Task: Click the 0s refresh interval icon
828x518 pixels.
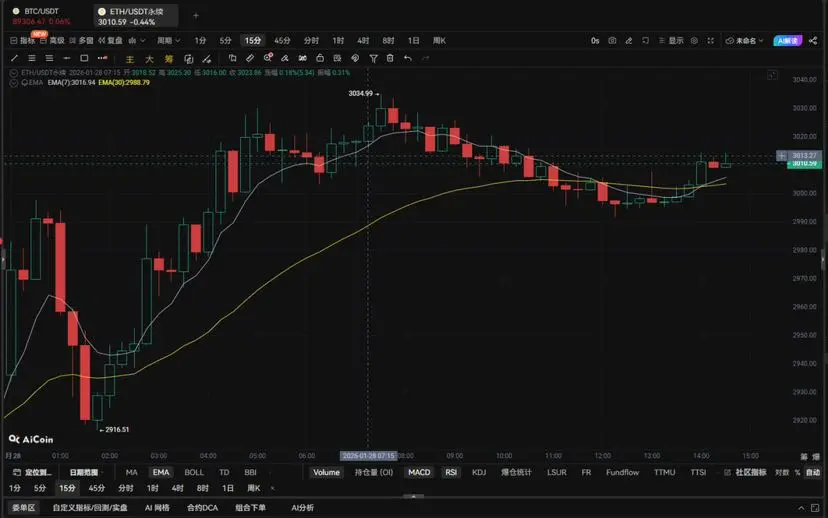Action: pos(595,41)
